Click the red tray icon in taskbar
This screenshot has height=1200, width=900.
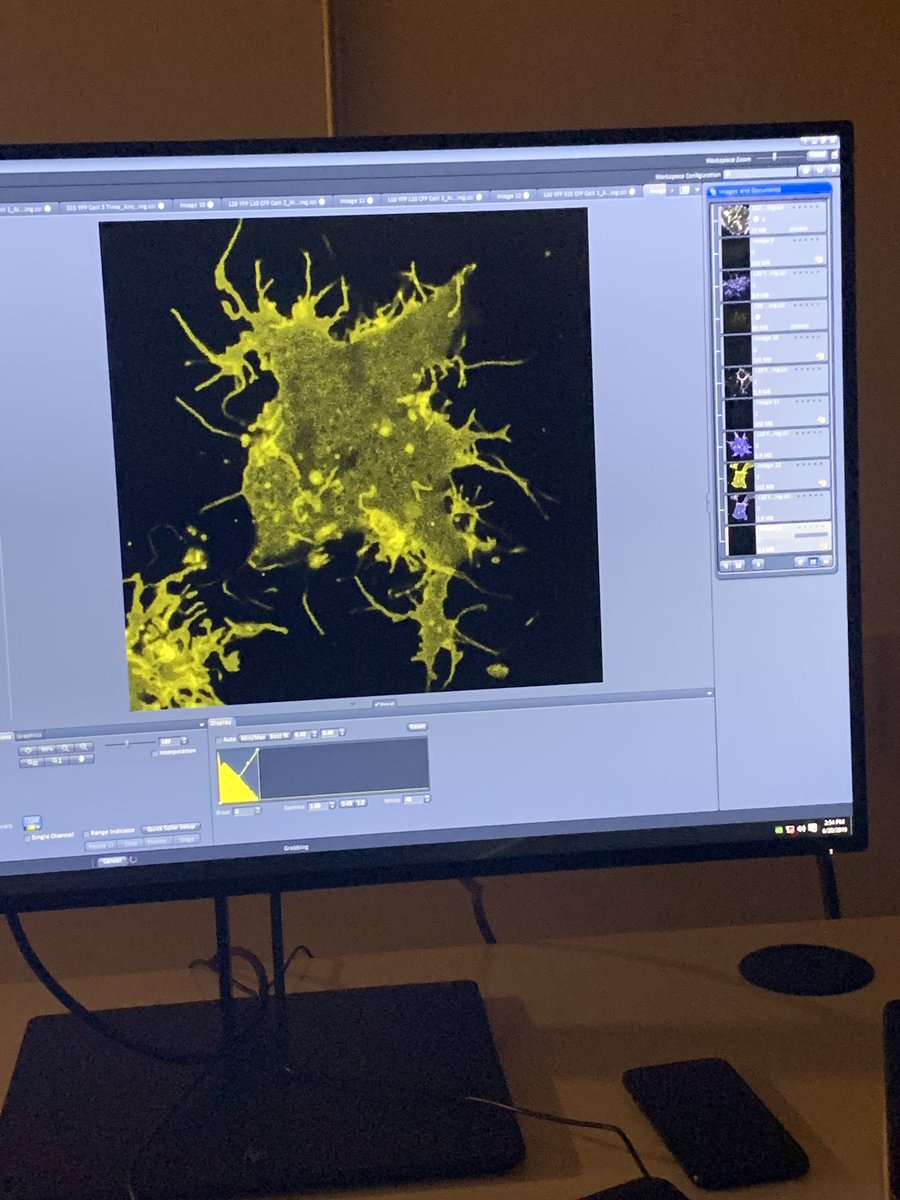791,829
